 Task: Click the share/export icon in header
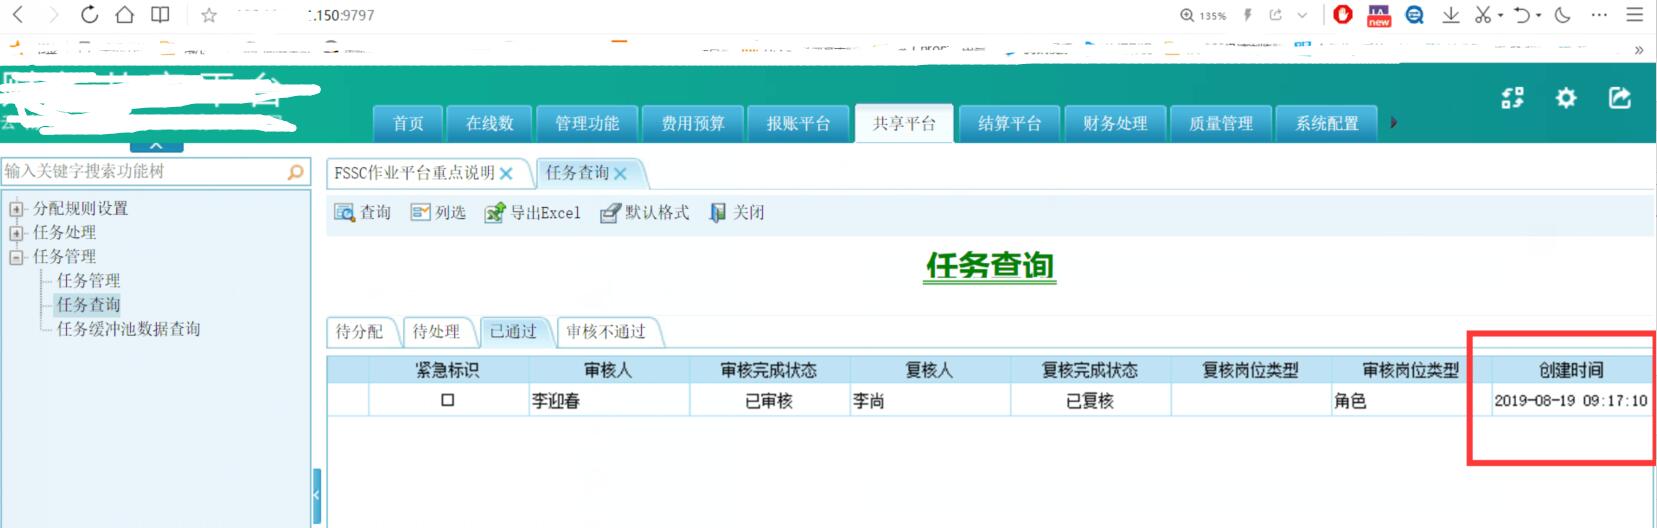click(1620, 98)
